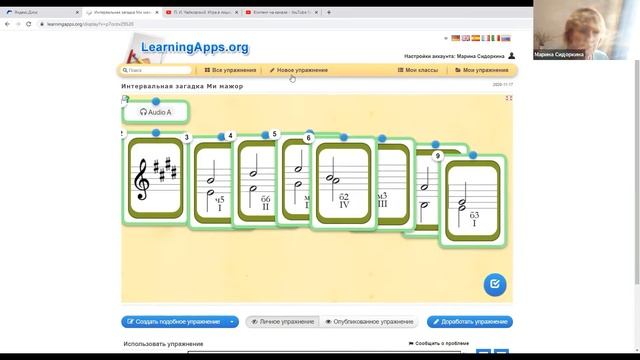Expand the language list arrow beside flags
640x360 pixels.
(x=446, y=38)
